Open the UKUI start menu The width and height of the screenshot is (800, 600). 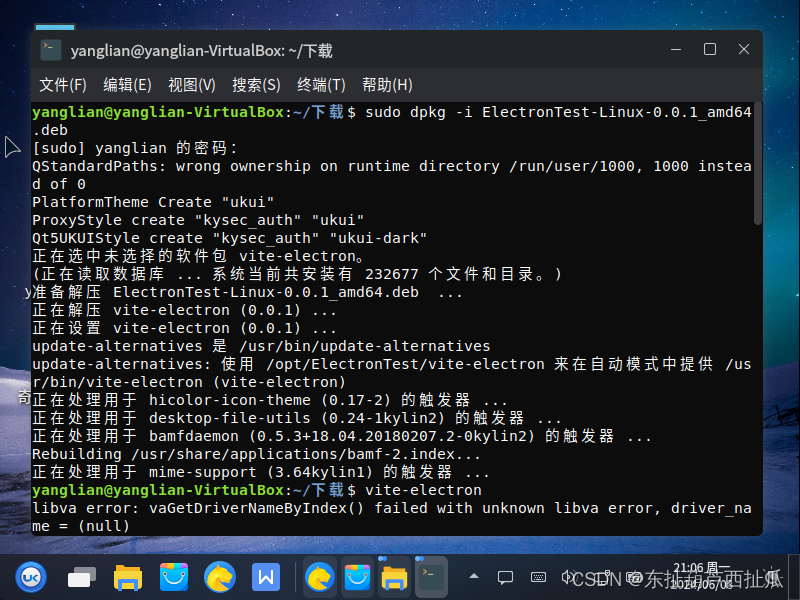point(31,578)
